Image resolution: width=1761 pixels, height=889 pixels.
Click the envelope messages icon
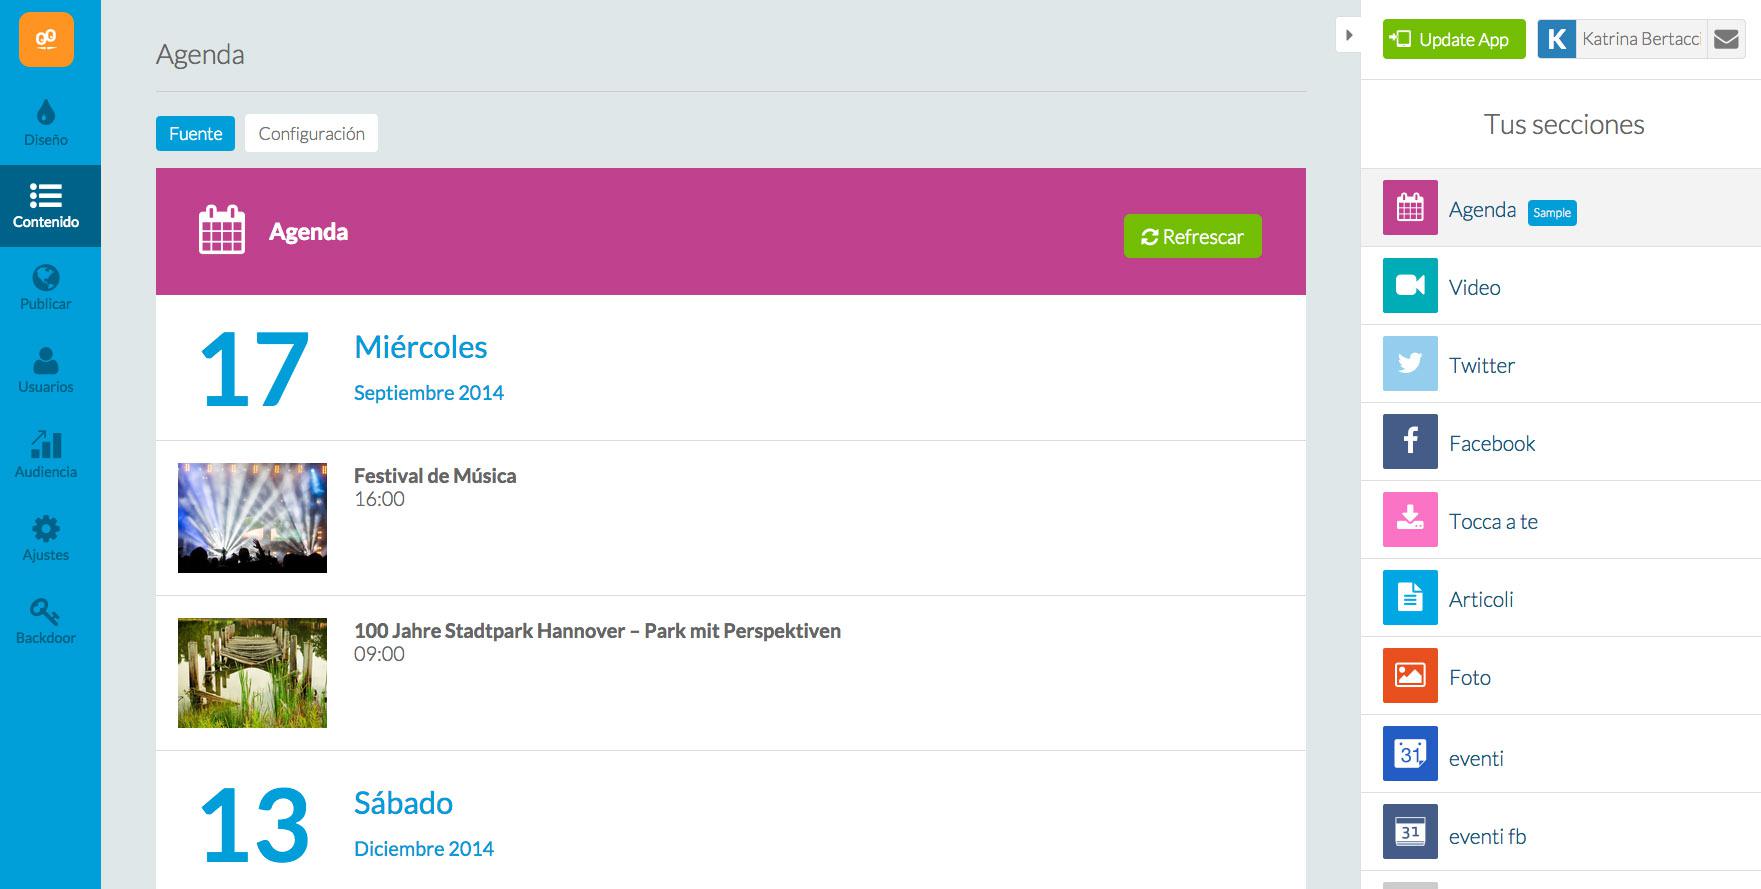point(1726,40)
